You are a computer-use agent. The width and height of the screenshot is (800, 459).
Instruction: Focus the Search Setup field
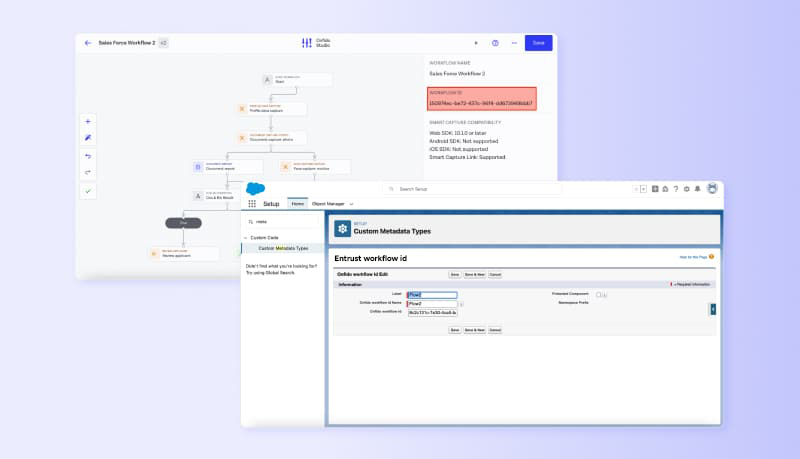472,189
